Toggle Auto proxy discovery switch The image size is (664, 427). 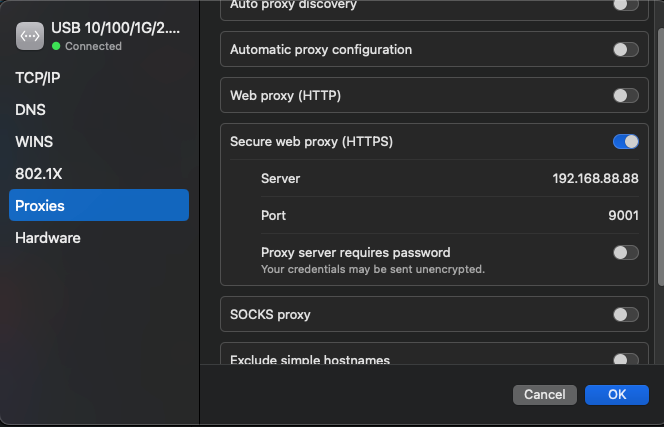[x=625, y=5]
